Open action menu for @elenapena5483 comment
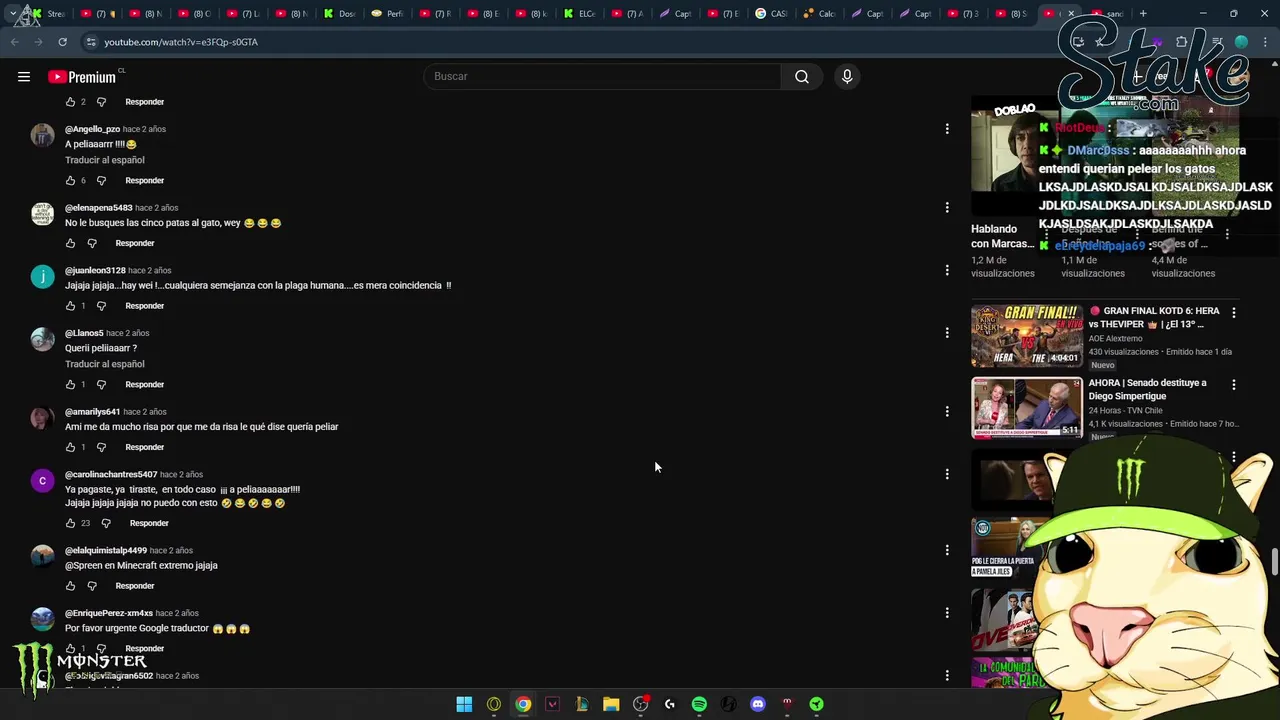1280x720 pixels. [947, 208]
